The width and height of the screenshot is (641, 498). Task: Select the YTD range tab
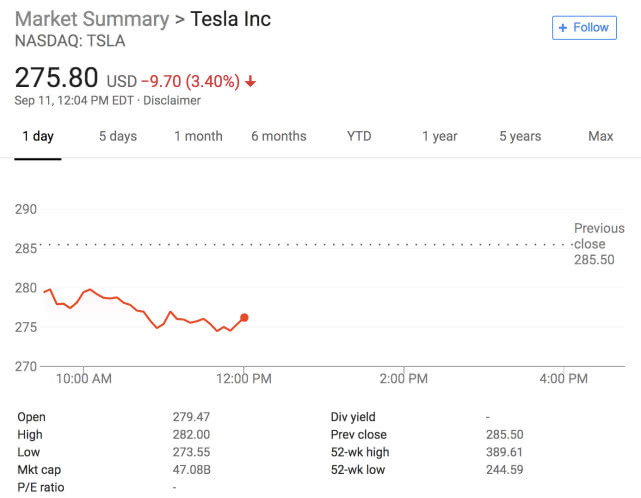[359, 136]
